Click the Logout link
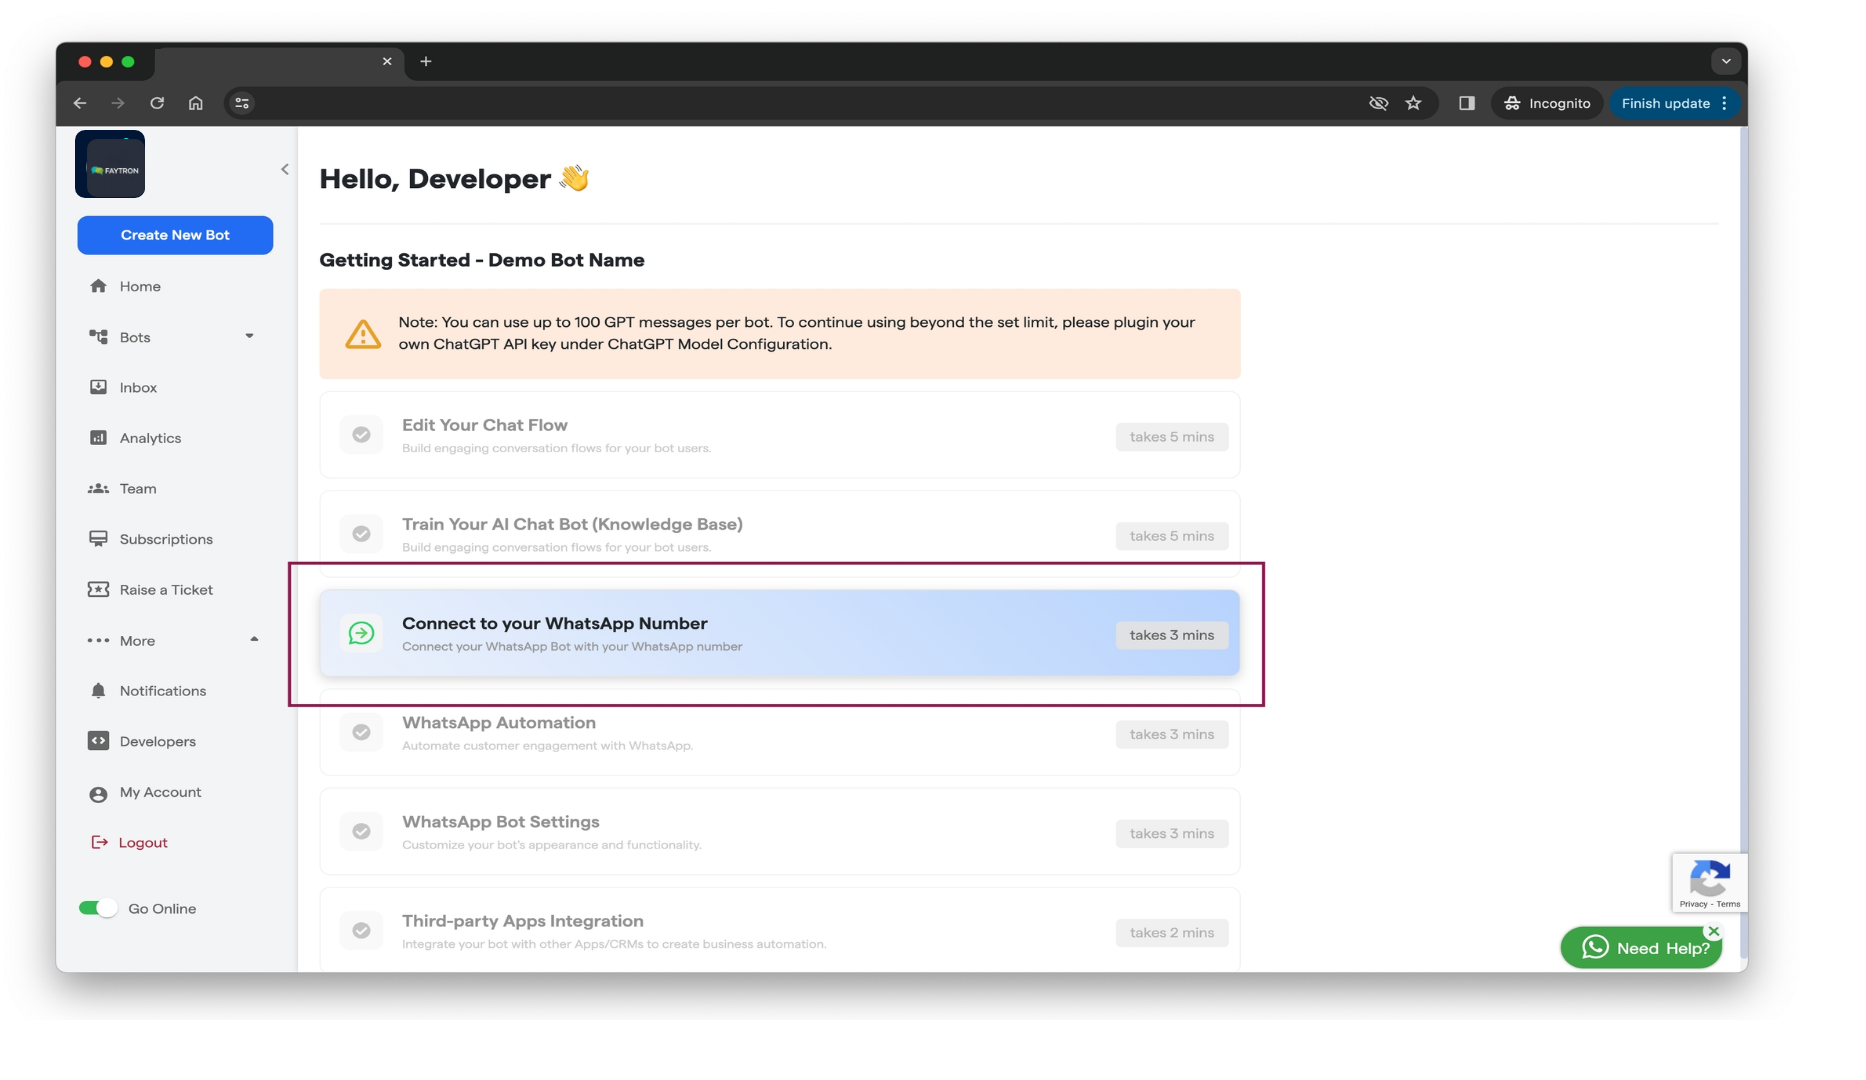 pyautogui.click(x=143, y=843)
